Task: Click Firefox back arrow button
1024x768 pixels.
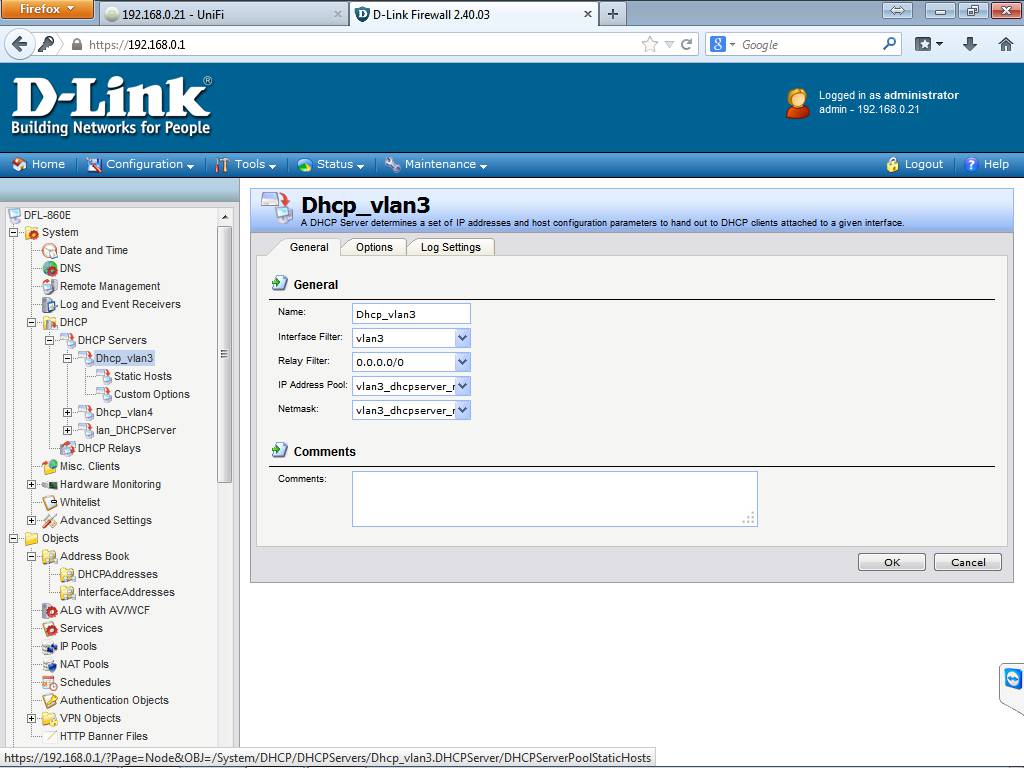Action: [x=20, y=44]
